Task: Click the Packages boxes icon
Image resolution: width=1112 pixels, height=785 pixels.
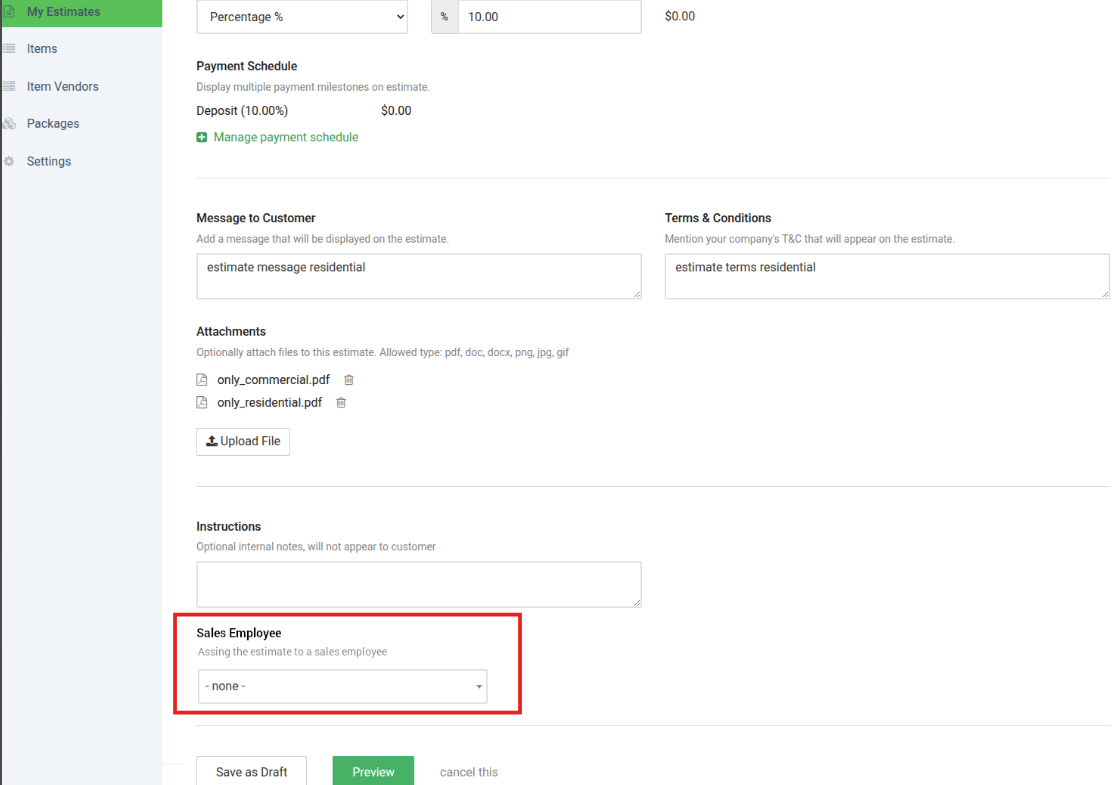Action: pos(9,123)
